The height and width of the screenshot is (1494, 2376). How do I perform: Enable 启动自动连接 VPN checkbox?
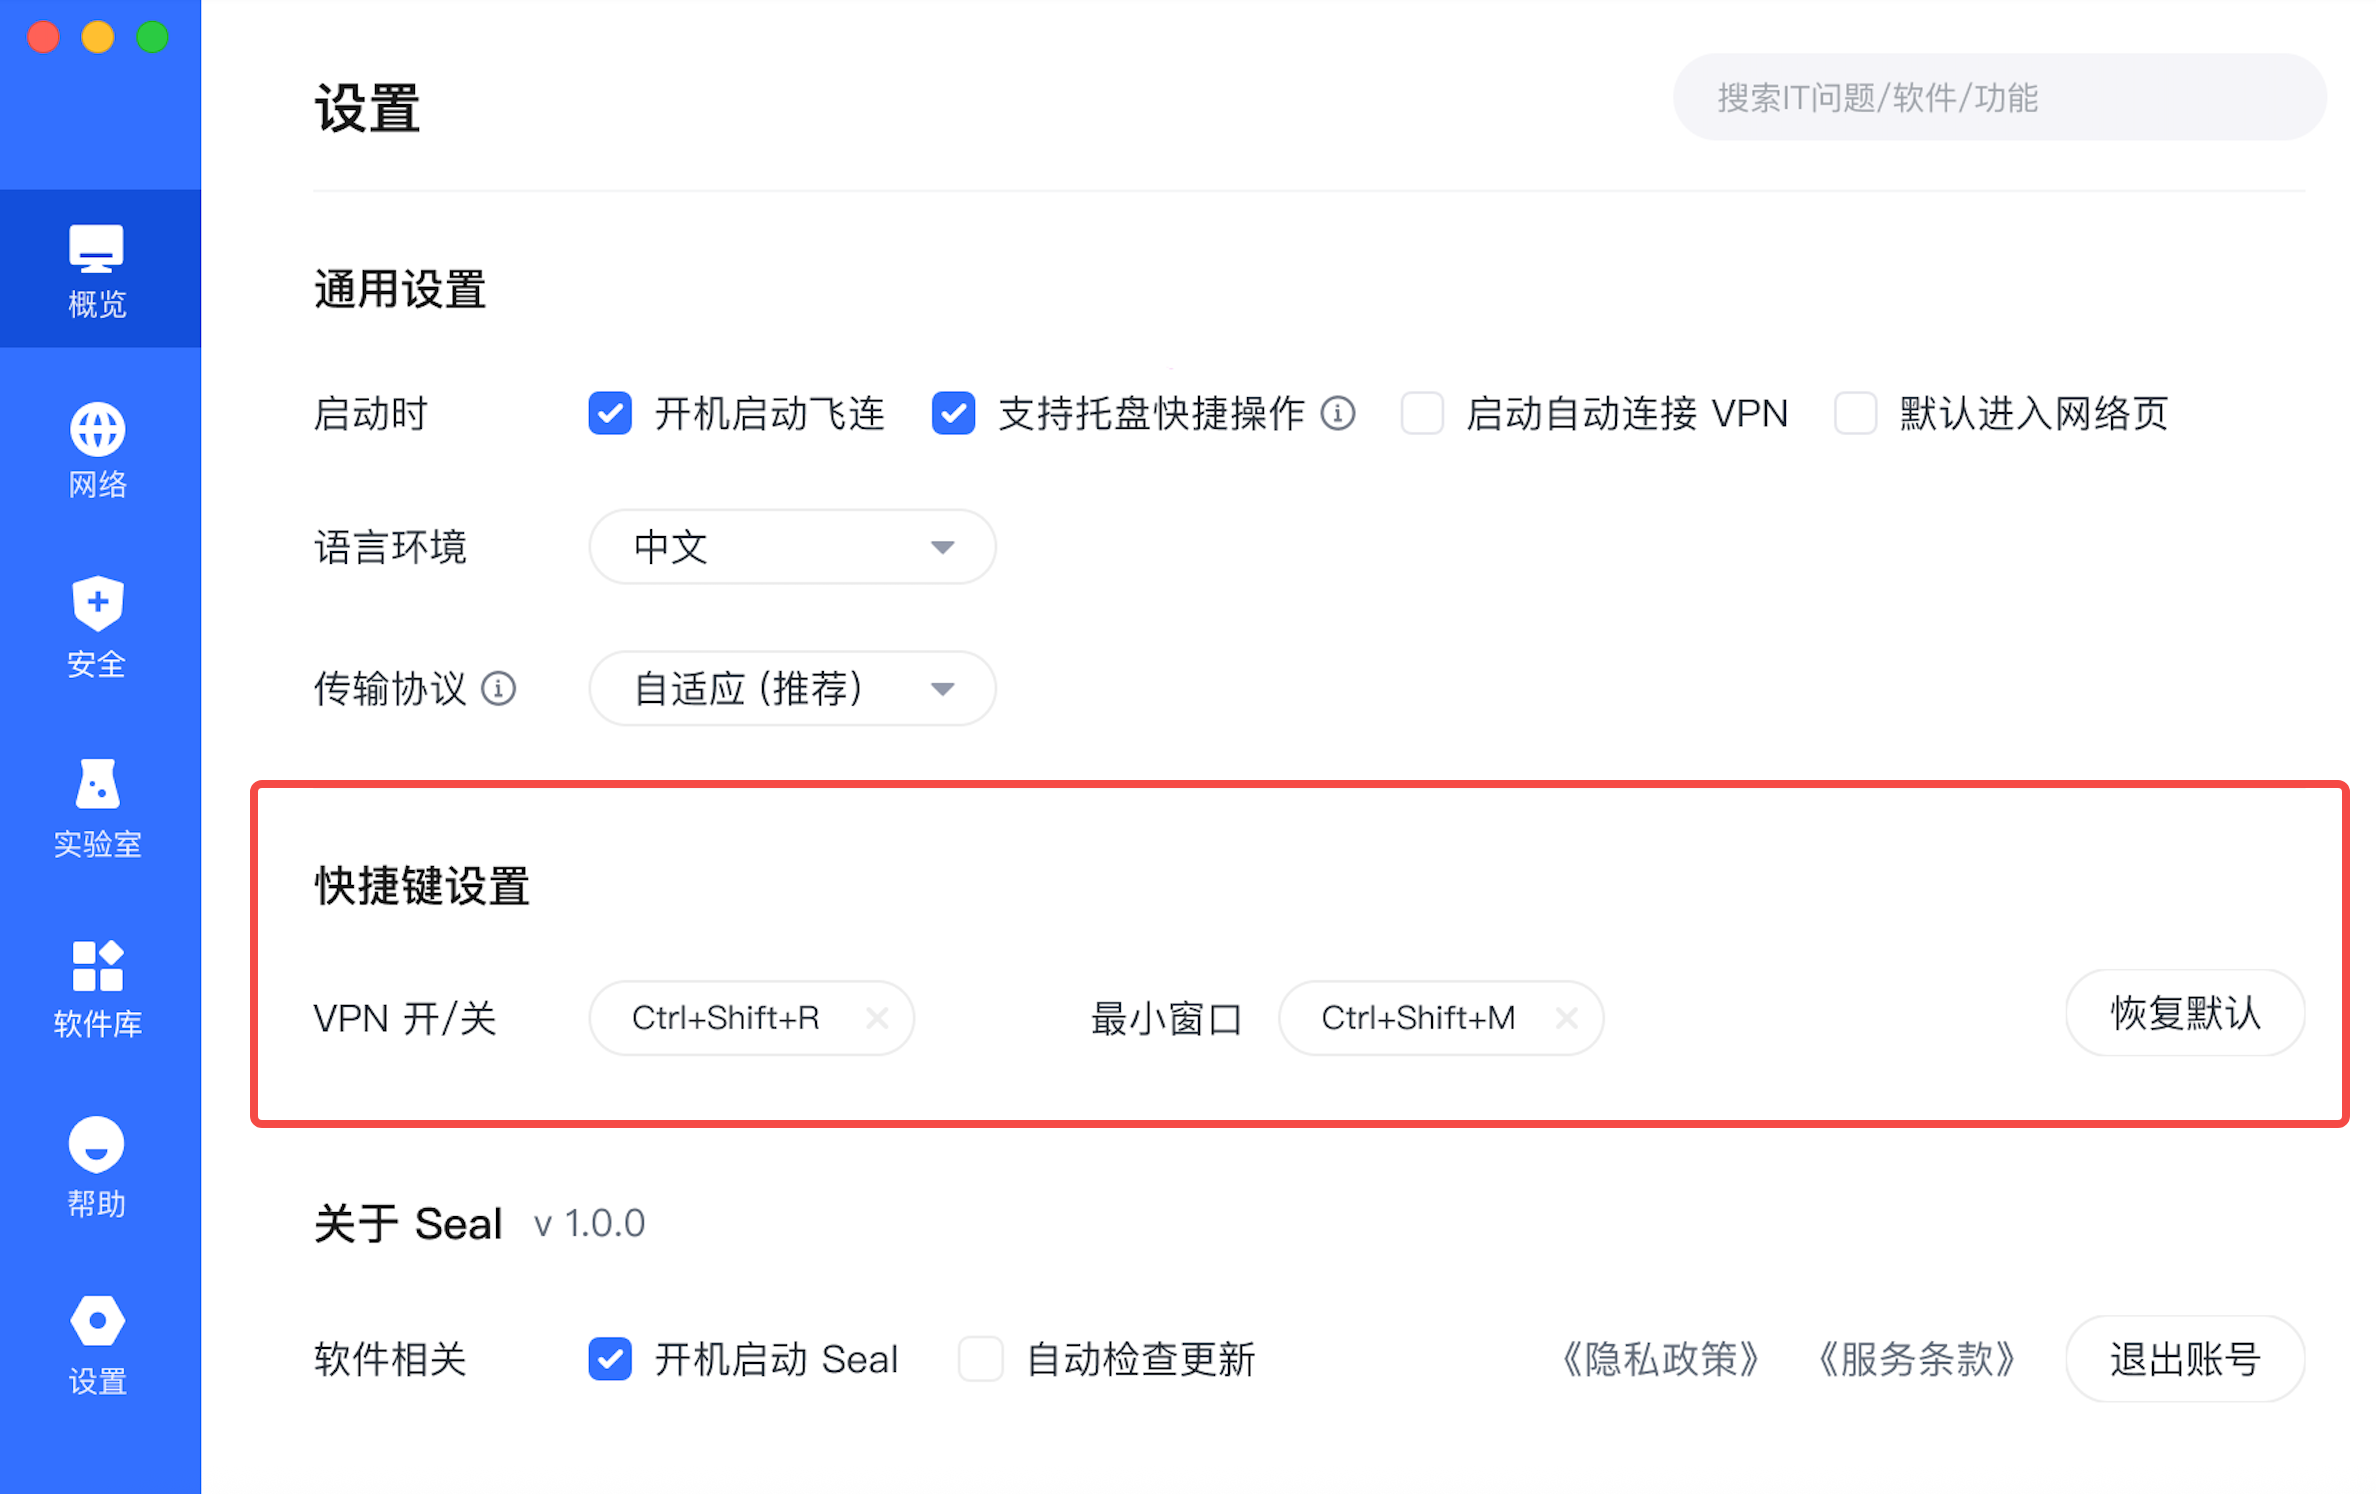click(x=1421, y=413)
